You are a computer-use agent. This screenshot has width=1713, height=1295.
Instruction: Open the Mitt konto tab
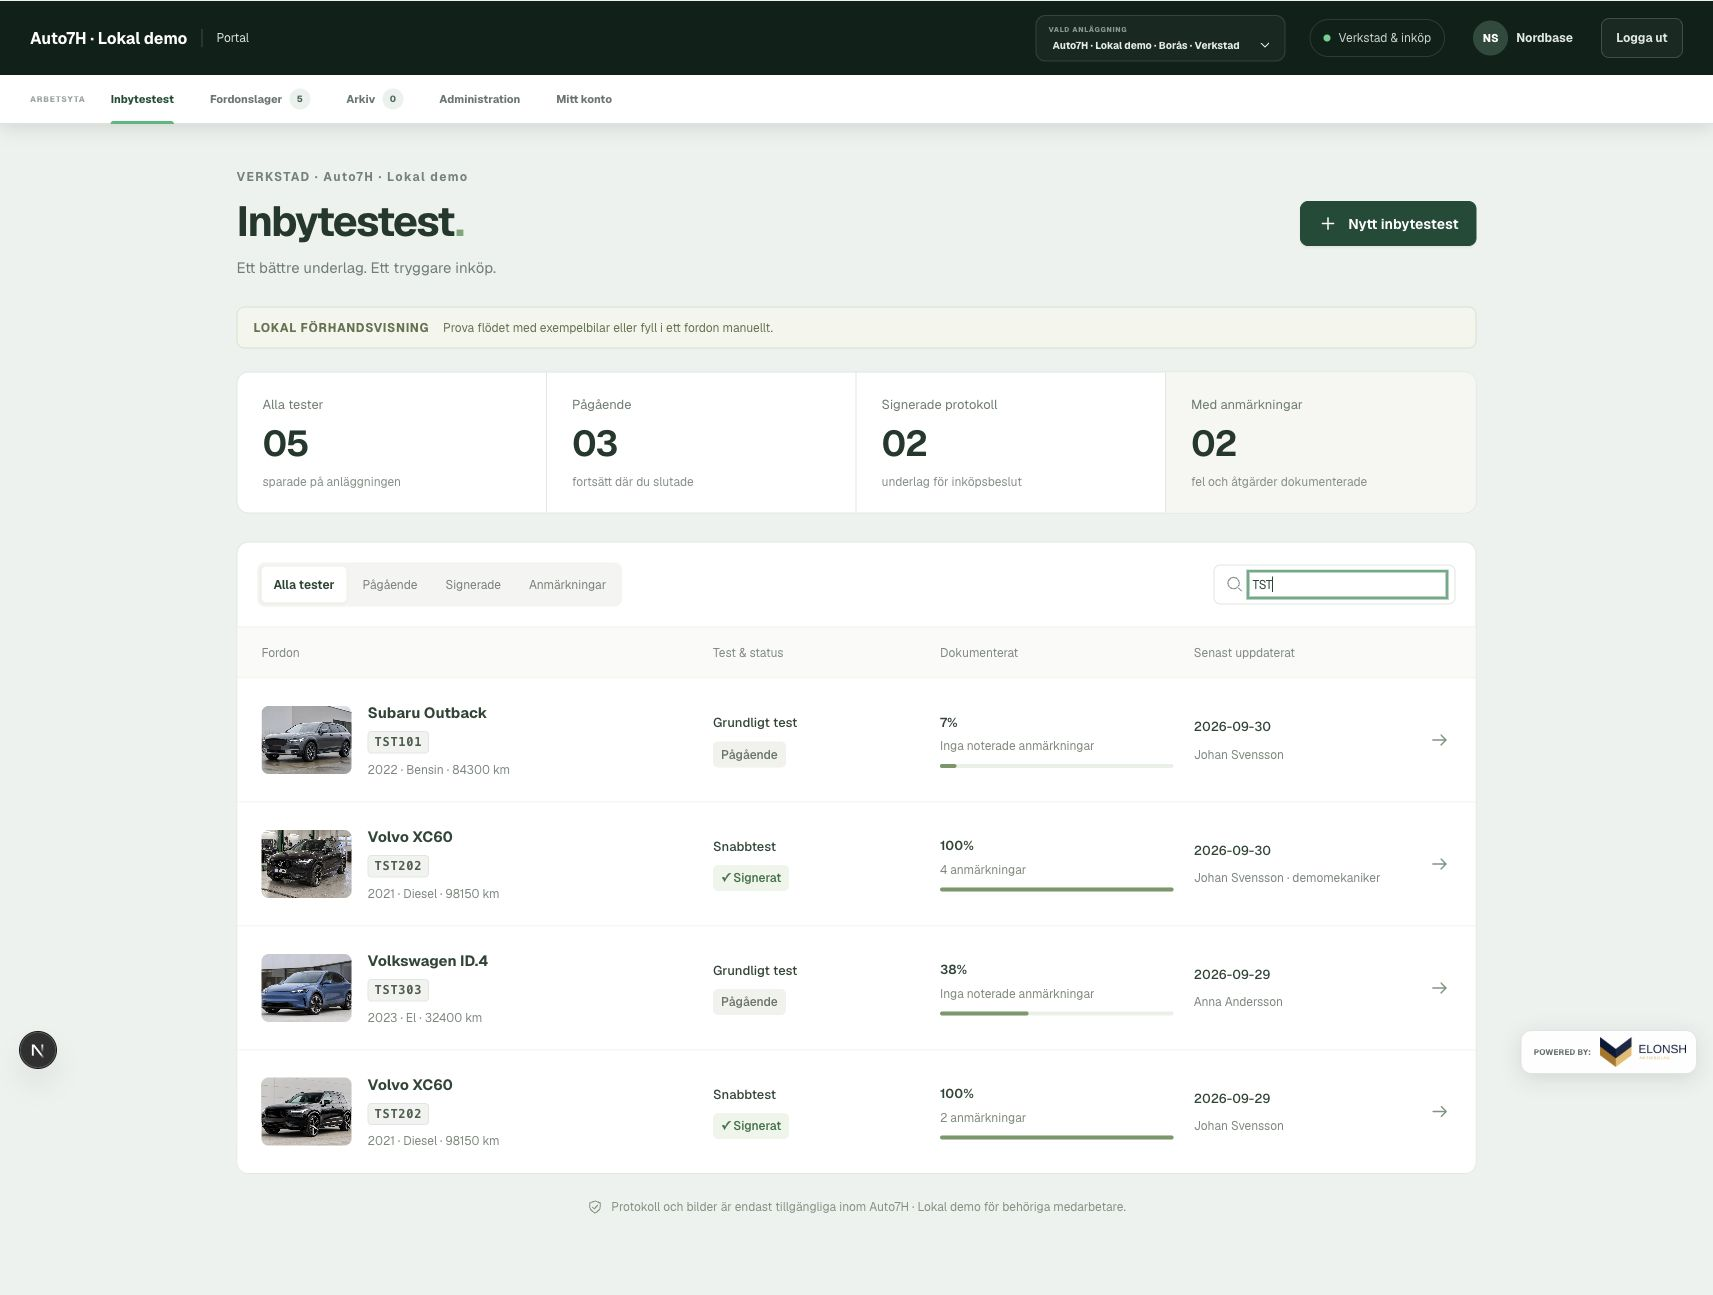pos(584,99)
